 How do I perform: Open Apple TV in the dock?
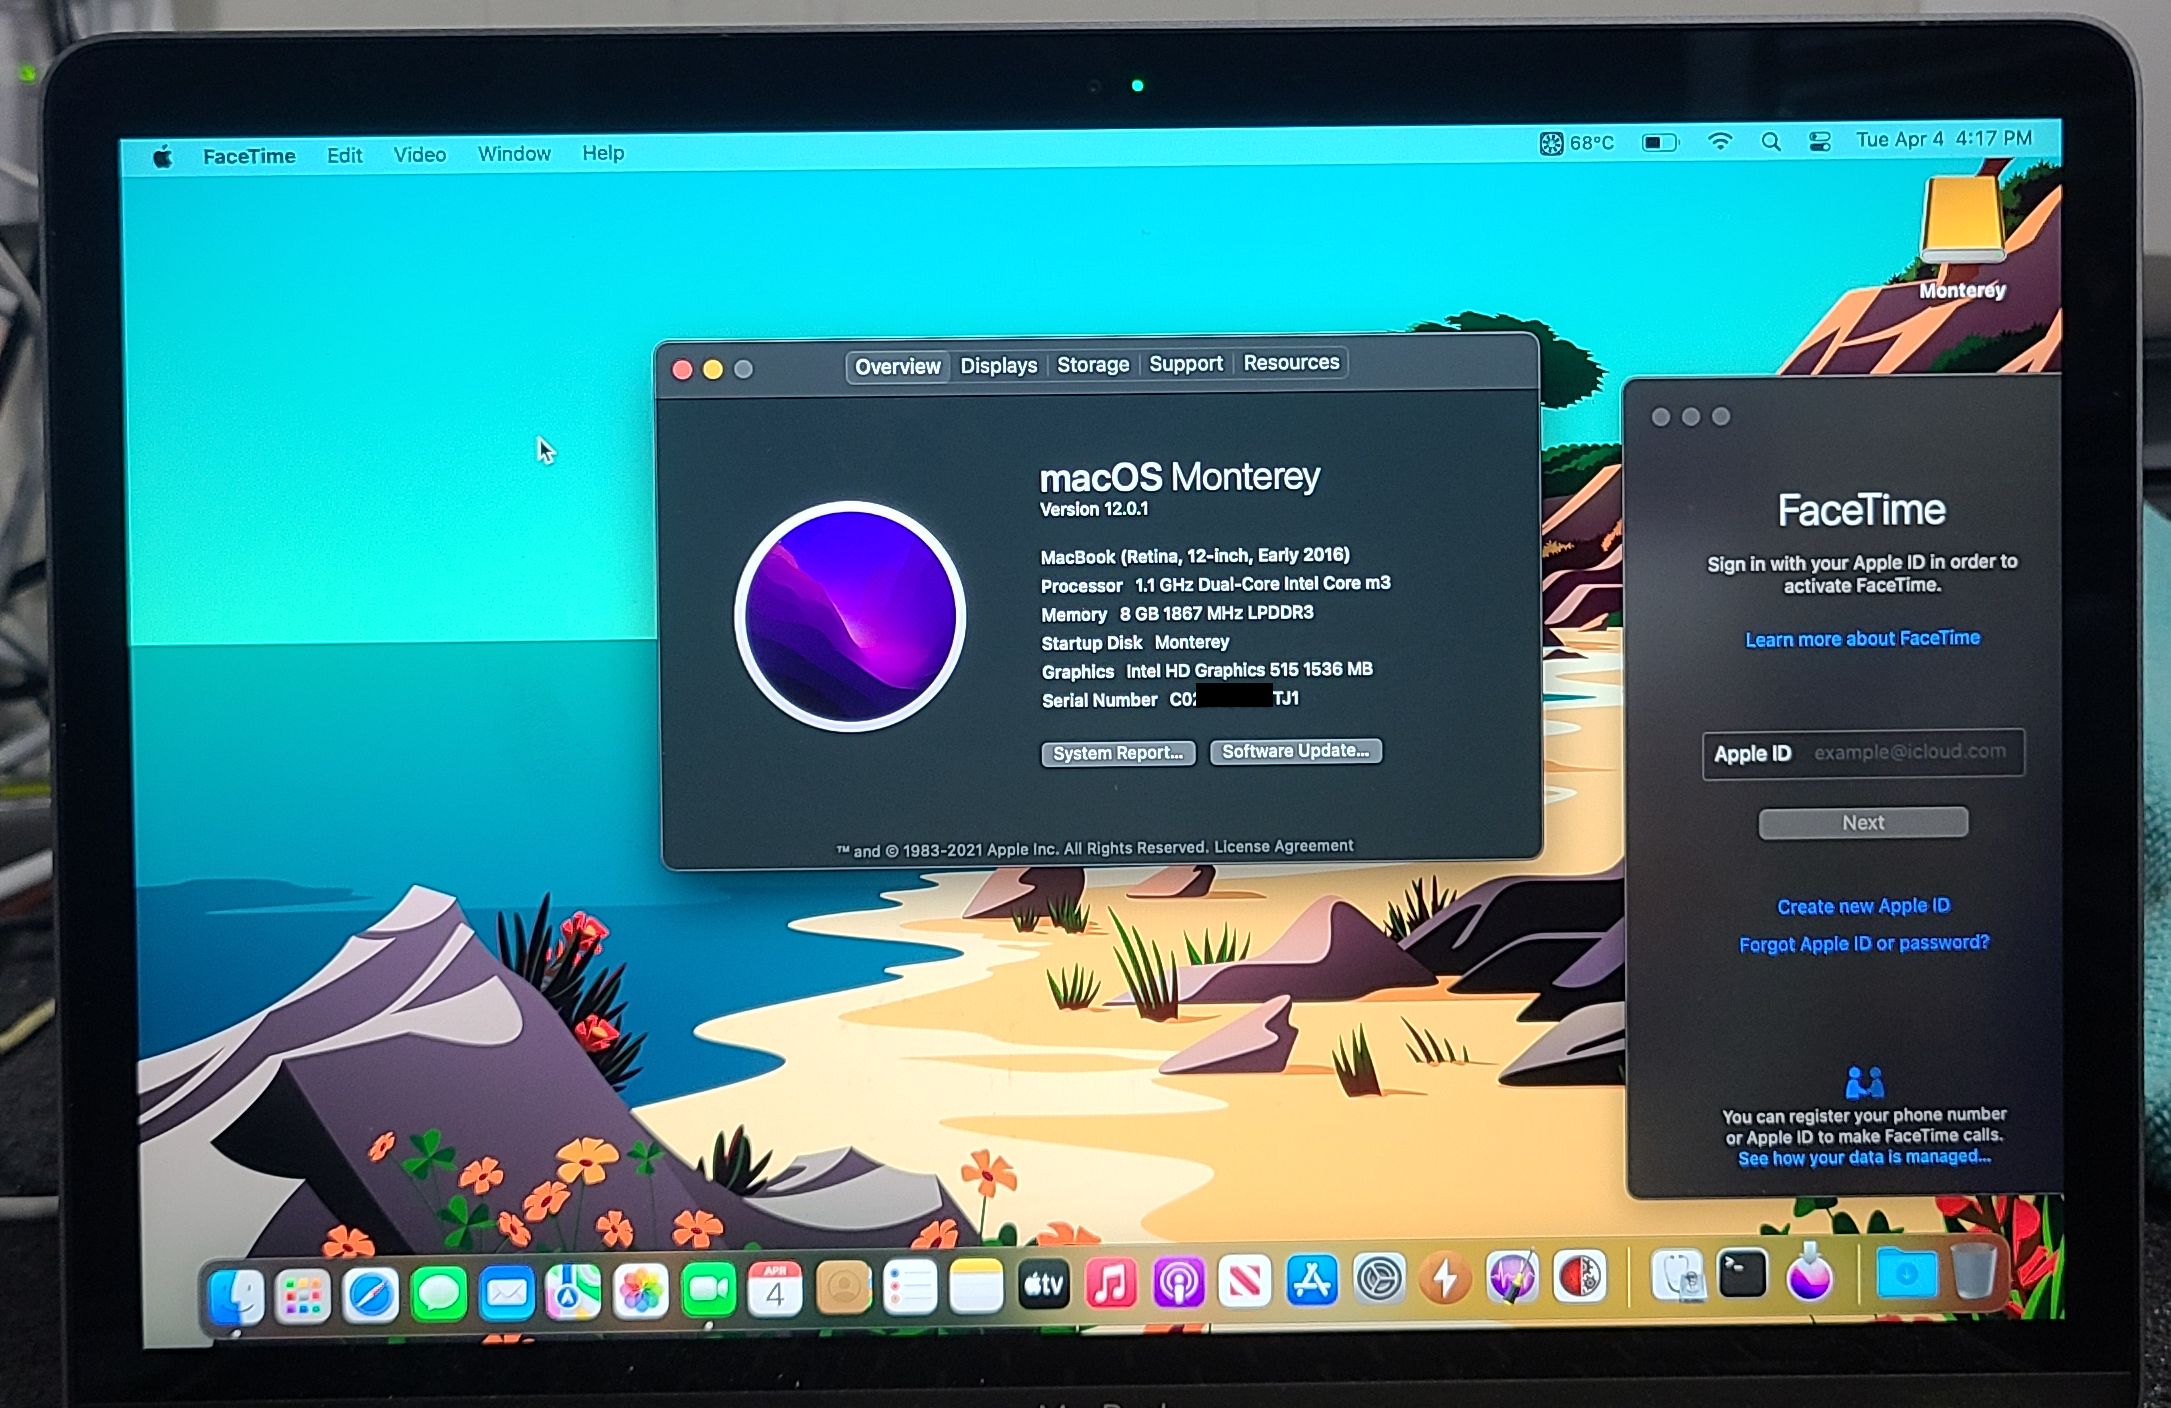pos(1043,1284)
